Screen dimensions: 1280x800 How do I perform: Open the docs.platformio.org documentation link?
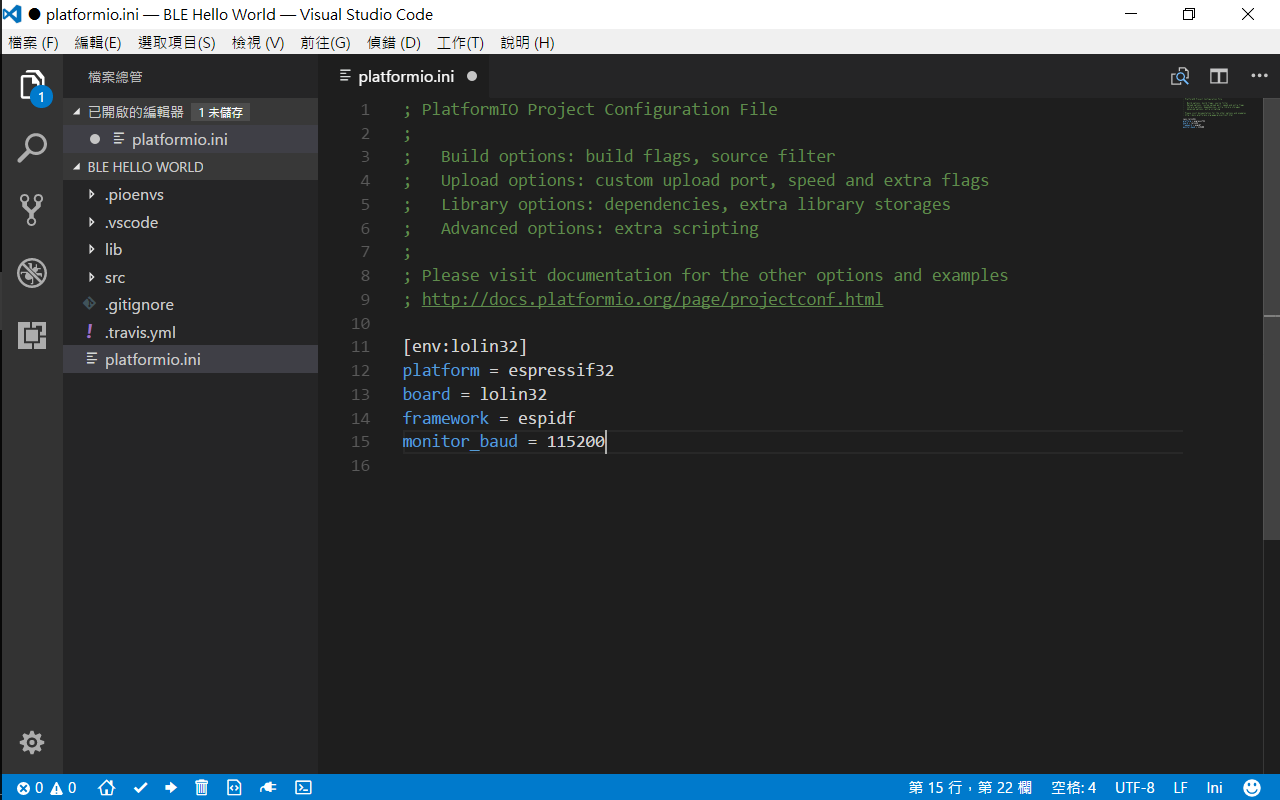[x=652, y=298]
